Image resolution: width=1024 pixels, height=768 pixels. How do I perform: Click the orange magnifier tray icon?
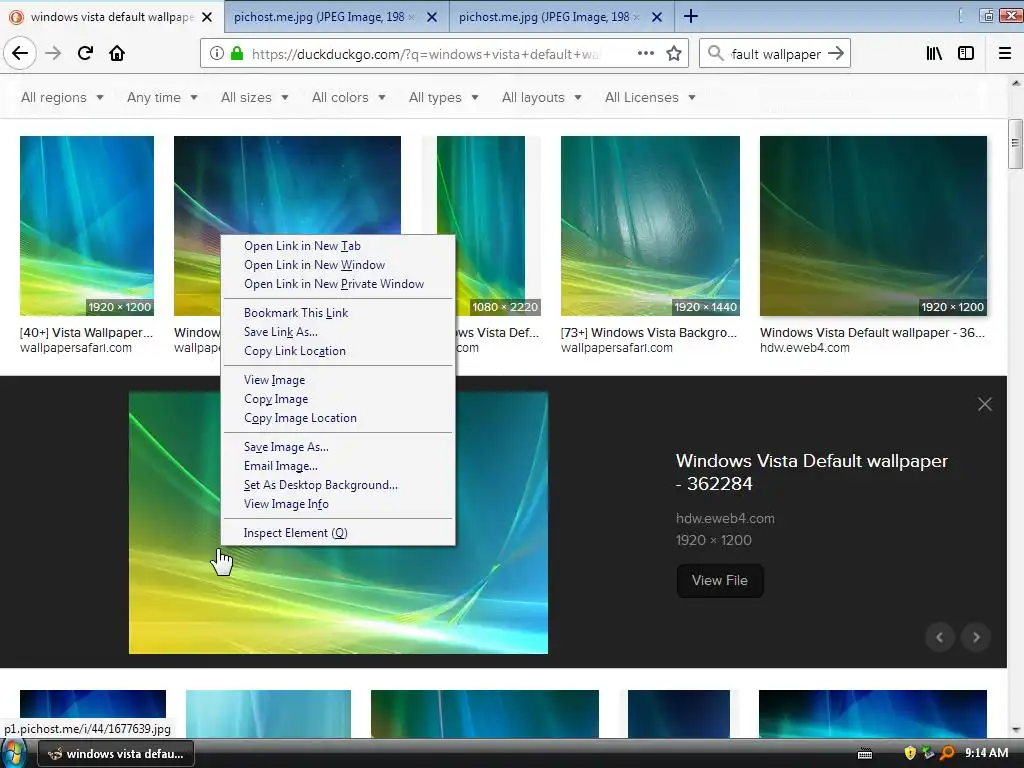coord(947,754)
